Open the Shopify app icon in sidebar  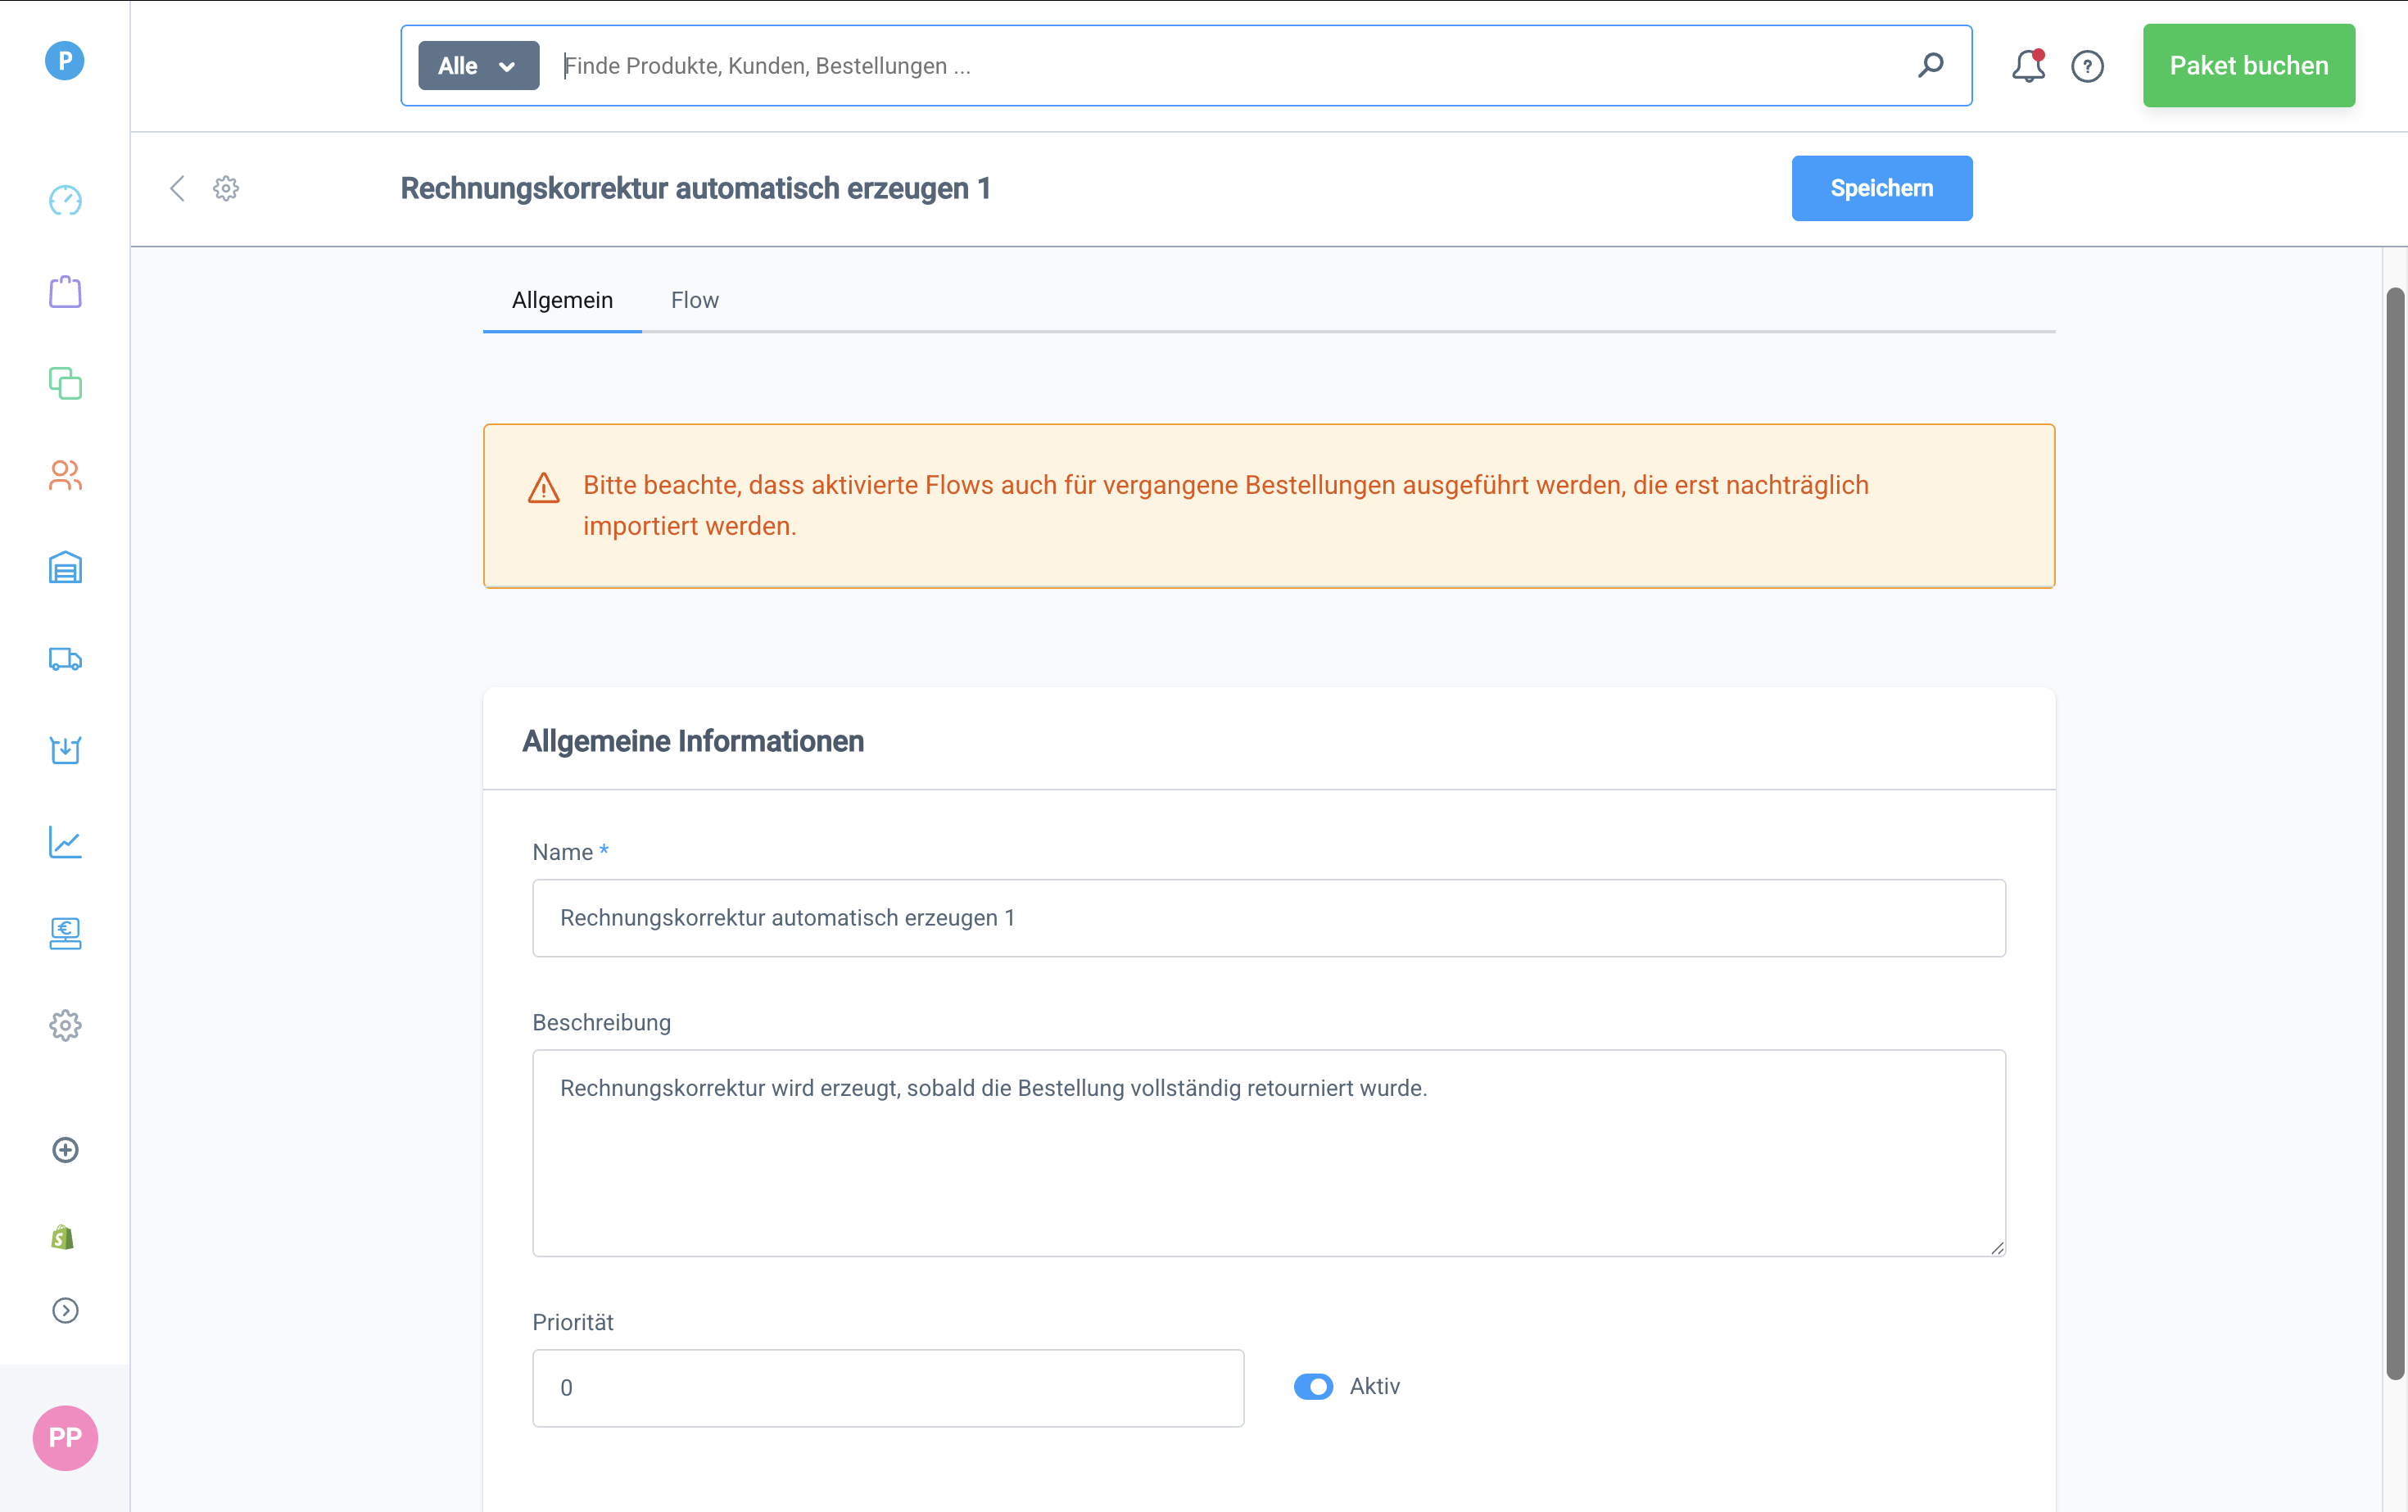point(63,1238)
